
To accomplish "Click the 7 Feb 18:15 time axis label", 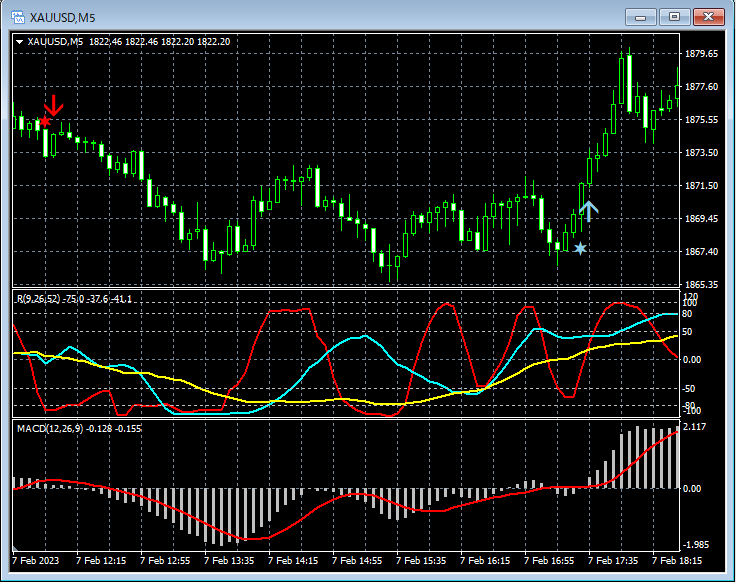I will point(678,561).
